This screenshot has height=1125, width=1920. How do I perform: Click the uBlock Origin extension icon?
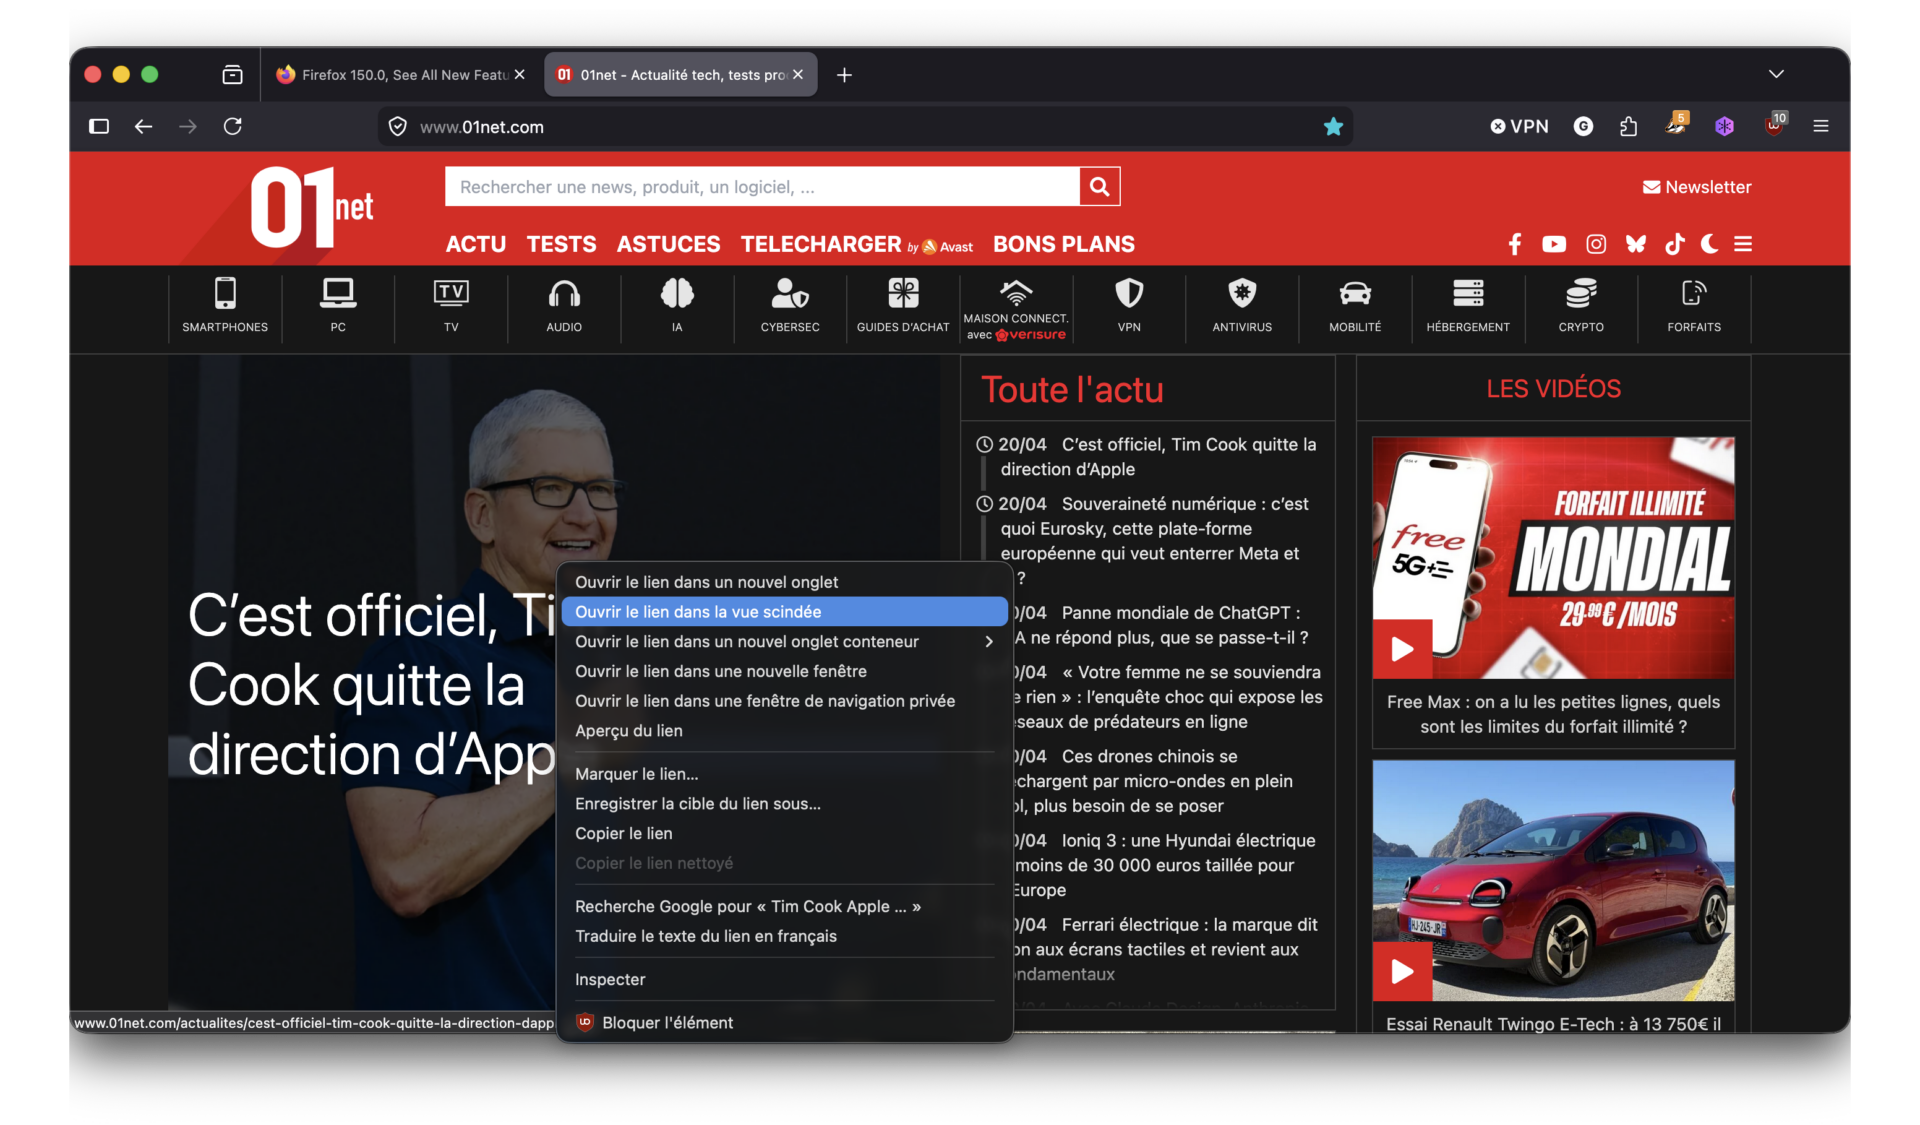pyautogui.click(x=1776, y=126)
